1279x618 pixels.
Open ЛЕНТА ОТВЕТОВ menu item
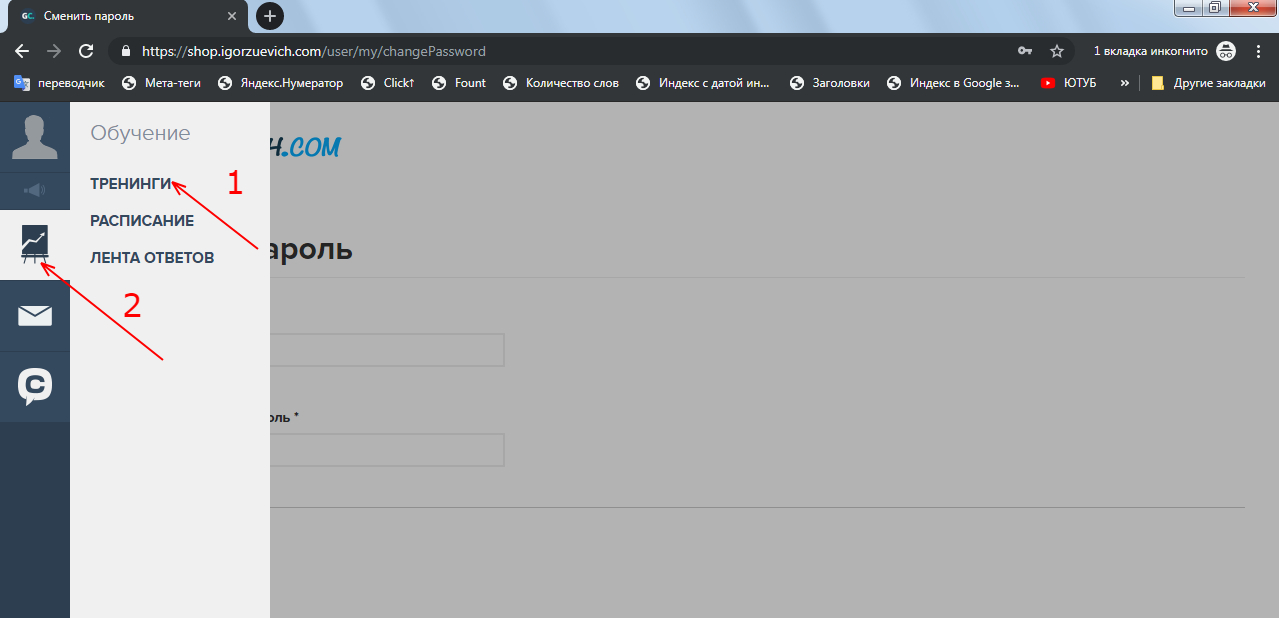point(152,258)
